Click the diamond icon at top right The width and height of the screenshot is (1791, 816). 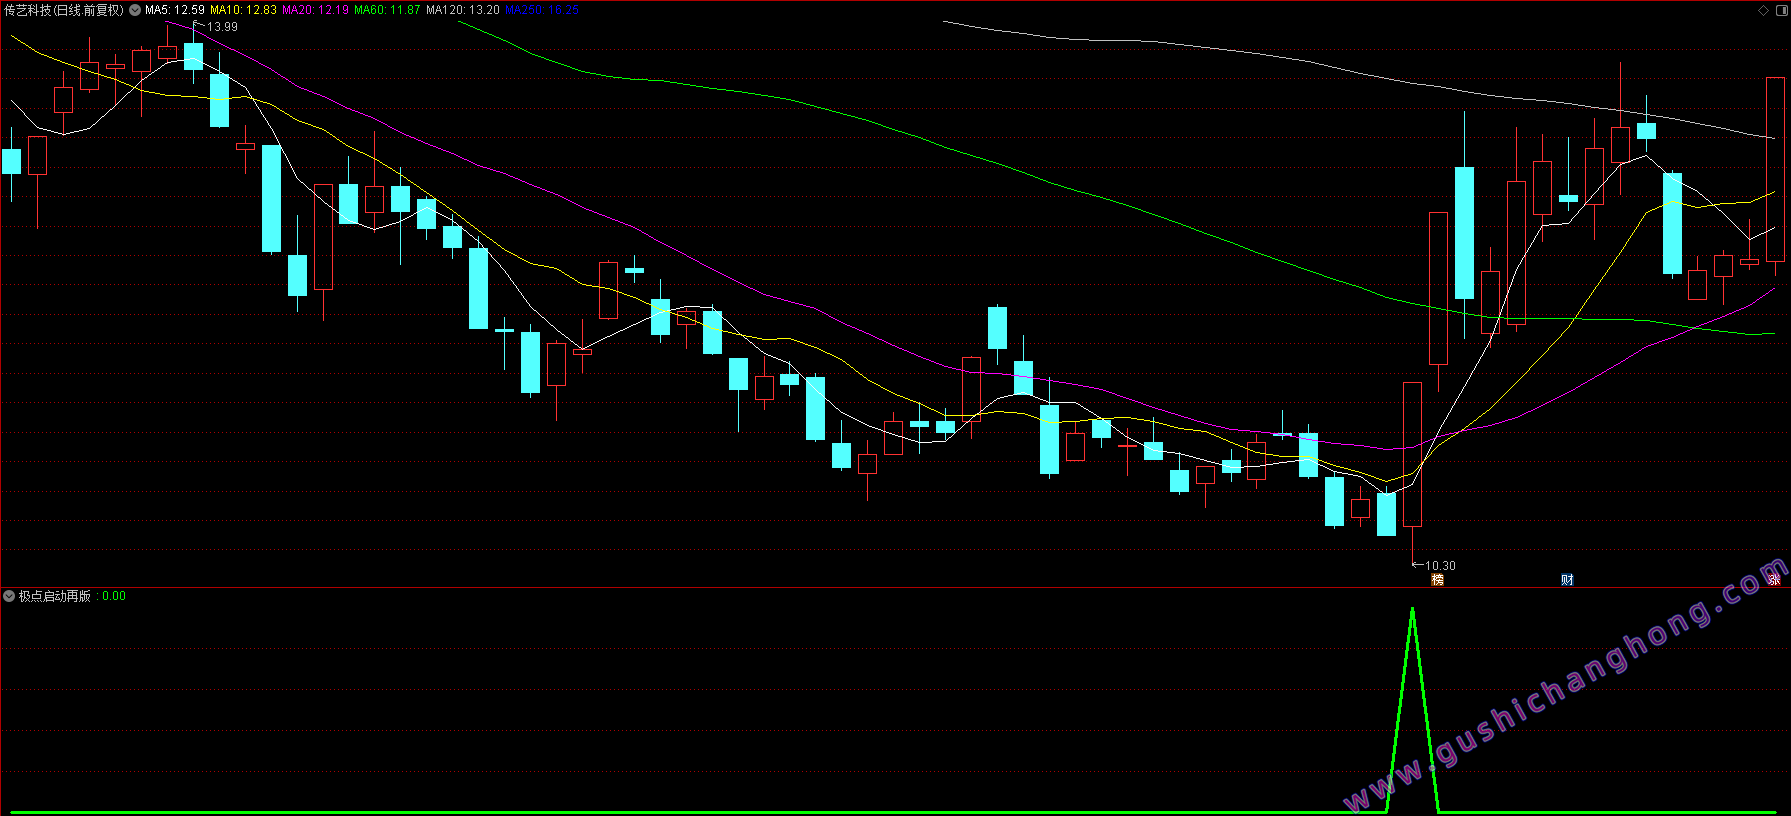[1764, 10]
